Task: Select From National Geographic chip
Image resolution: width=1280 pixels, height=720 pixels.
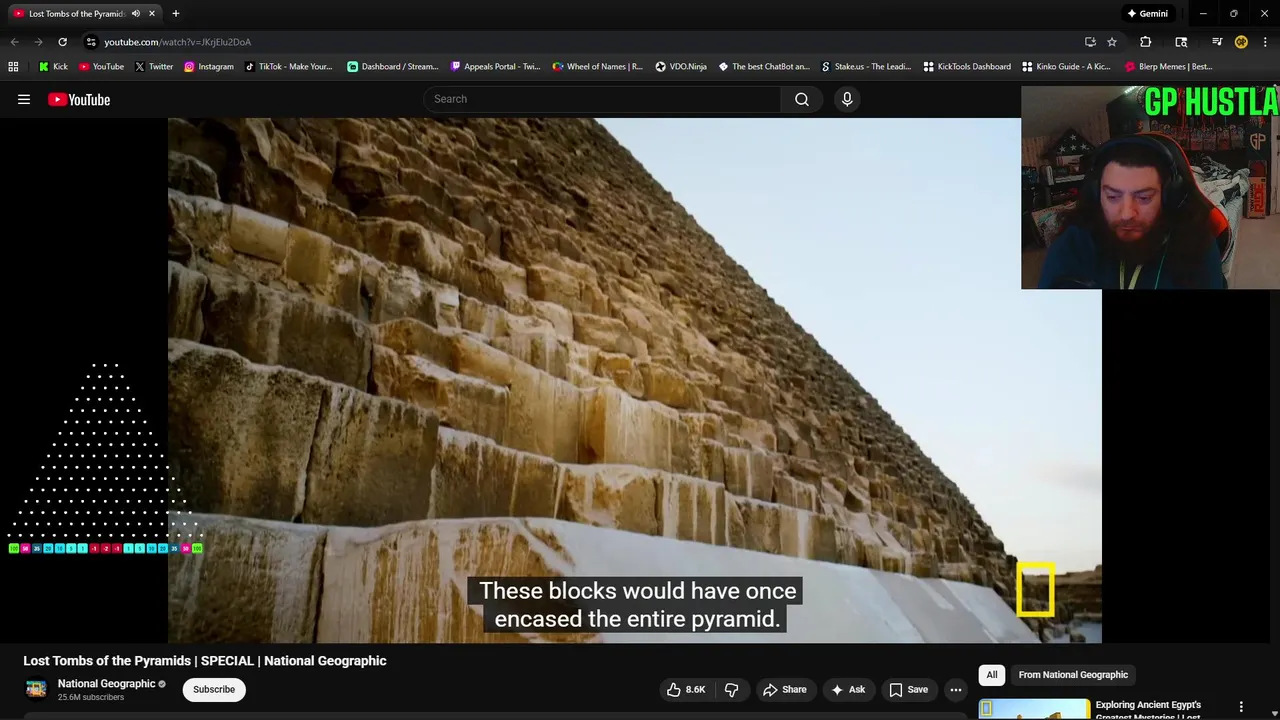Action: 1073,675
